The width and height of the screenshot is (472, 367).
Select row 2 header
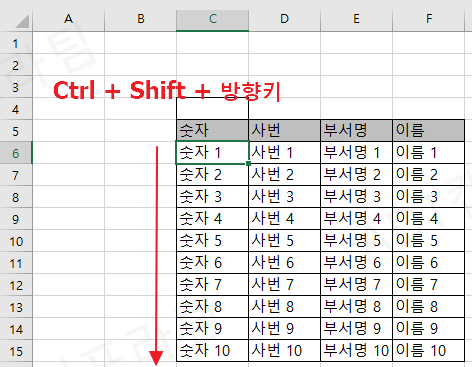(16, 65)
